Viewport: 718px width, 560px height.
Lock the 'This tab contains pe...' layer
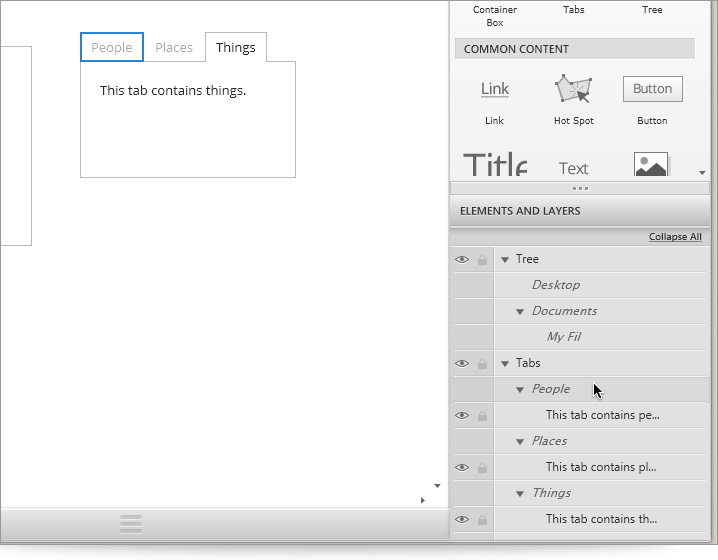[482, 415]
